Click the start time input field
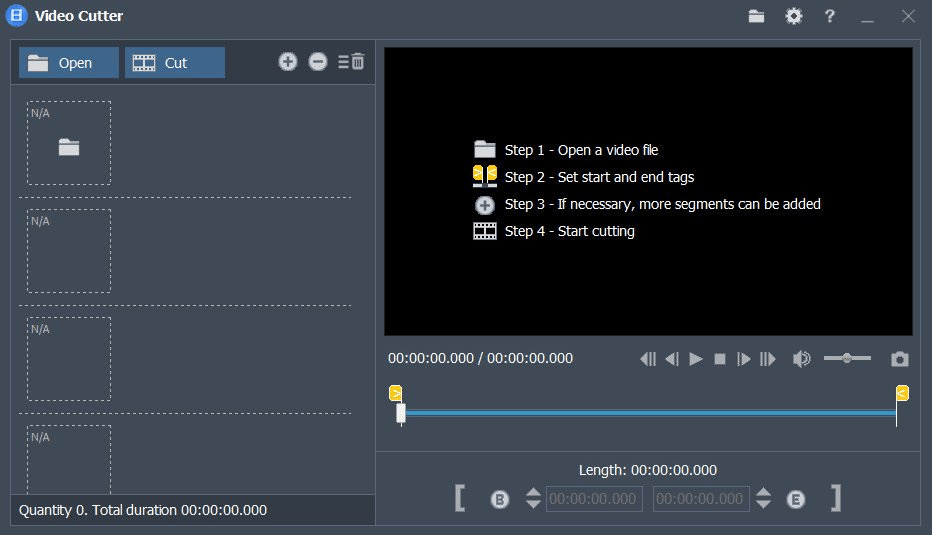The height and width of the screenshot is (535, 932). point(594,499)
